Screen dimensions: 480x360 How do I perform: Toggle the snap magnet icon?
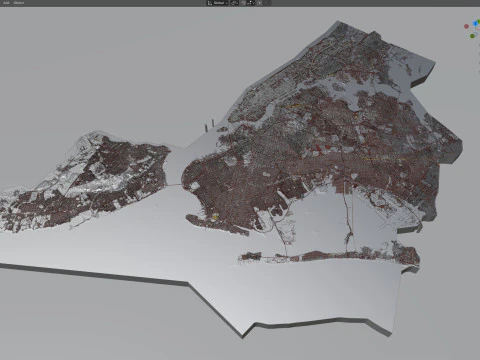[x=243, y=3]
